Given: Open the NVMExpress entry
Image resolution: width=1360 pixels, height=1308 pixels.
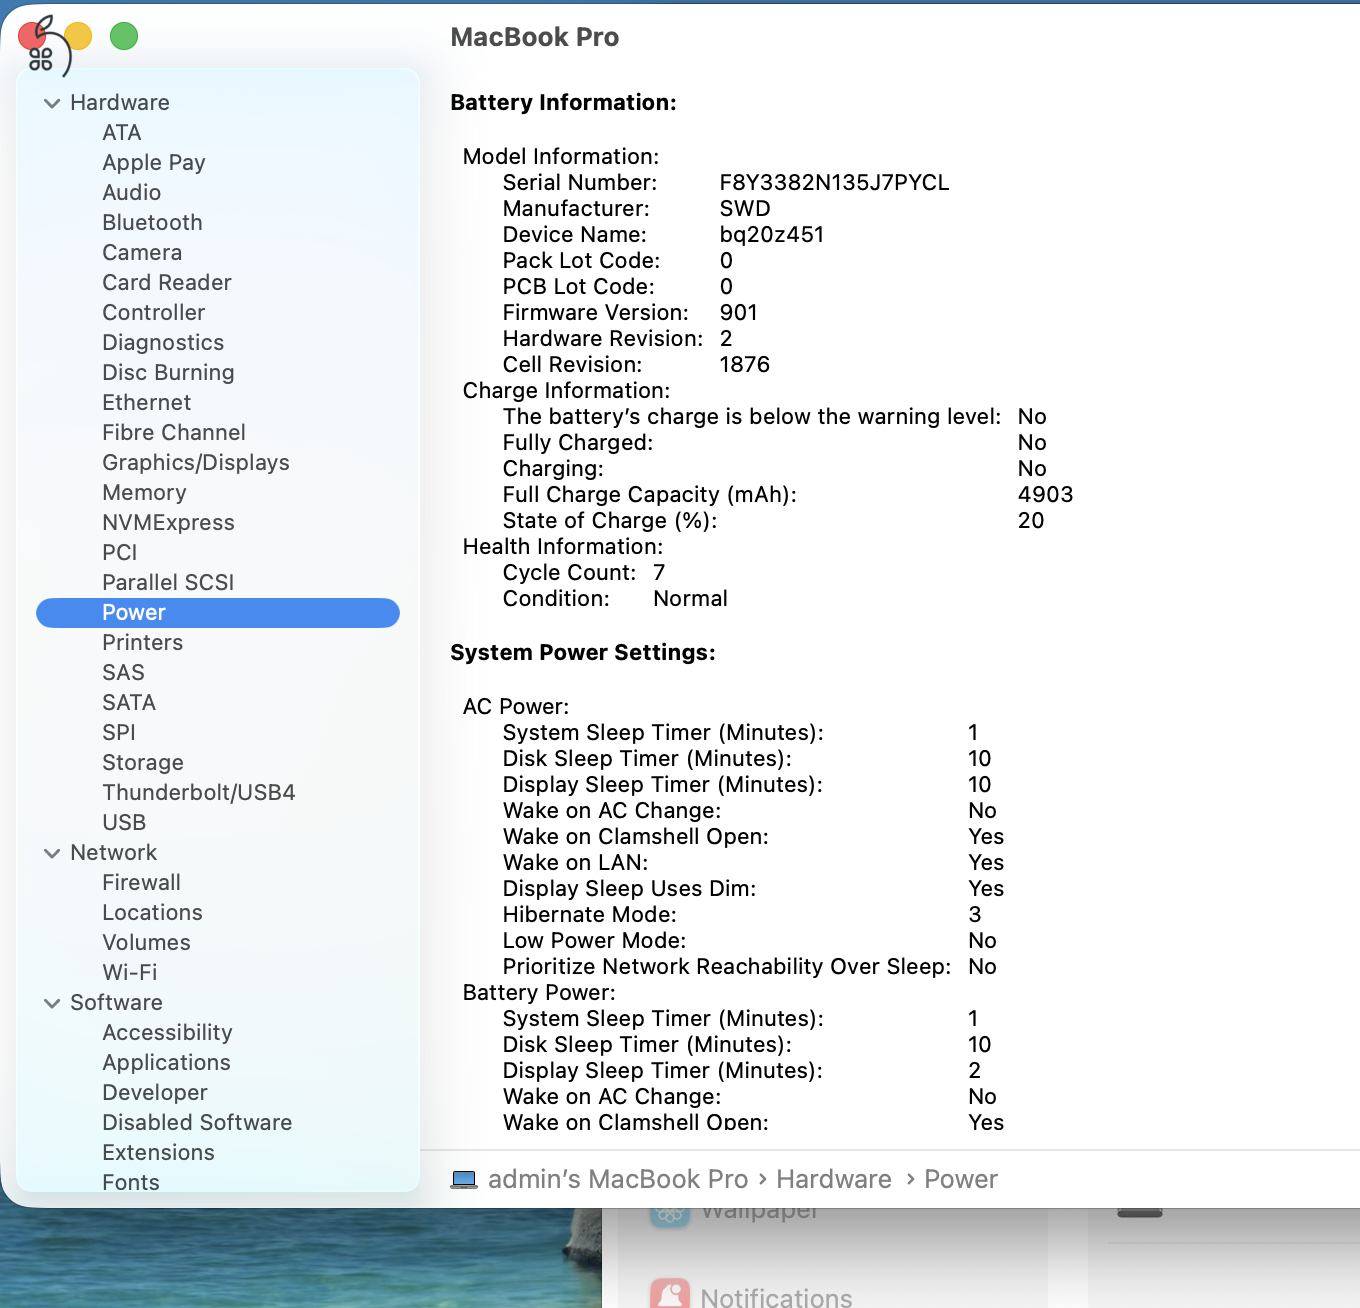Looking at the screenshot, I should (169, 523).
